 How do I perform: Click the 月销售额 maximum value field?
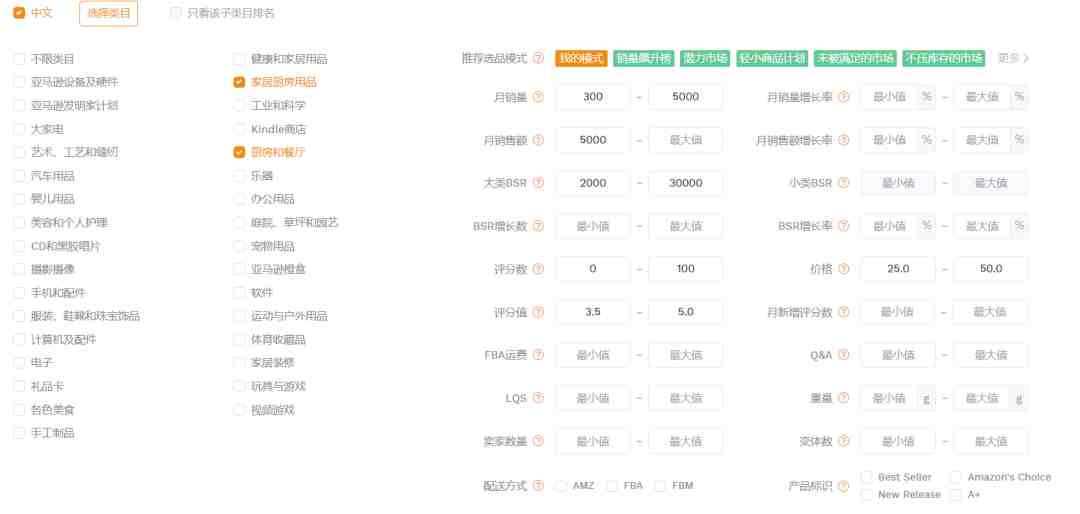(x=685, y=140)
